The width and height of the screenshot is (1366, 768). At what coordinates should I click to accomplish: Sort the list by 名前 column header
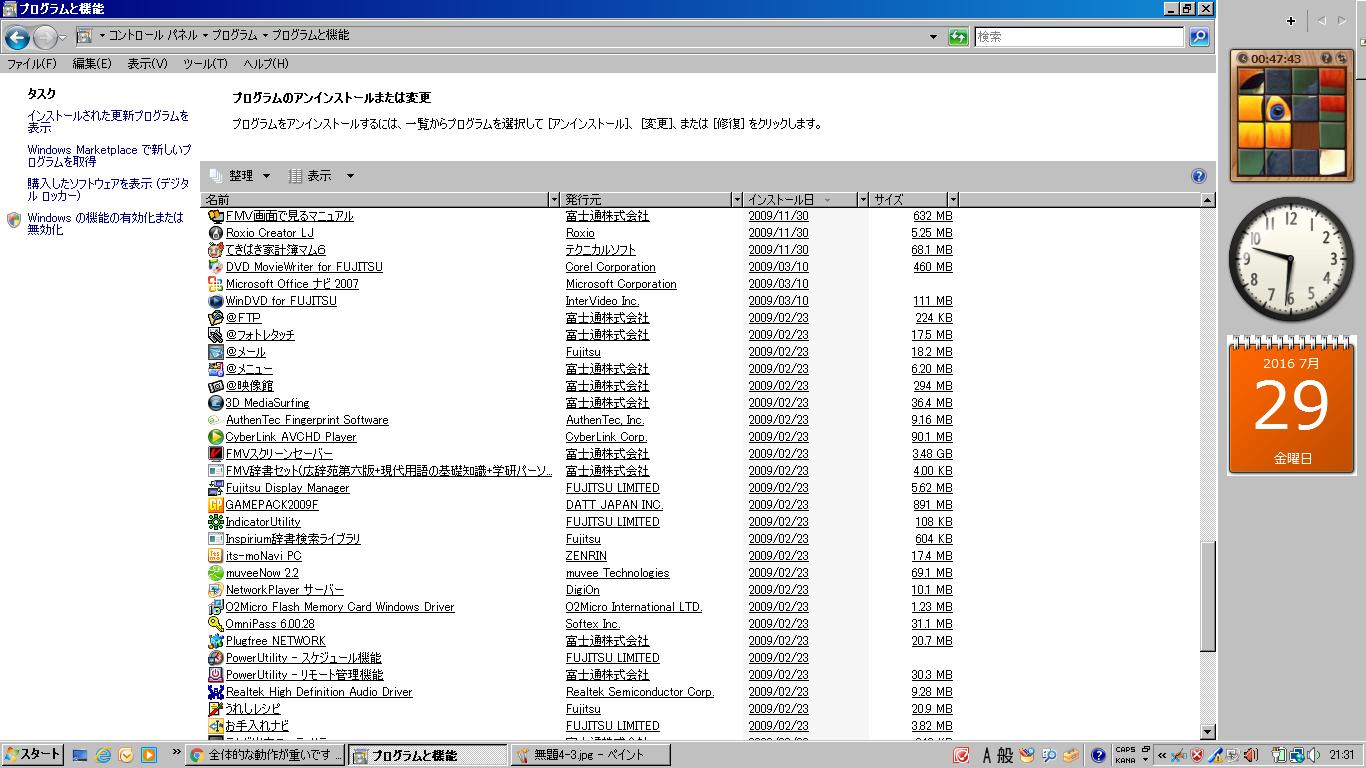click(376, 200)
